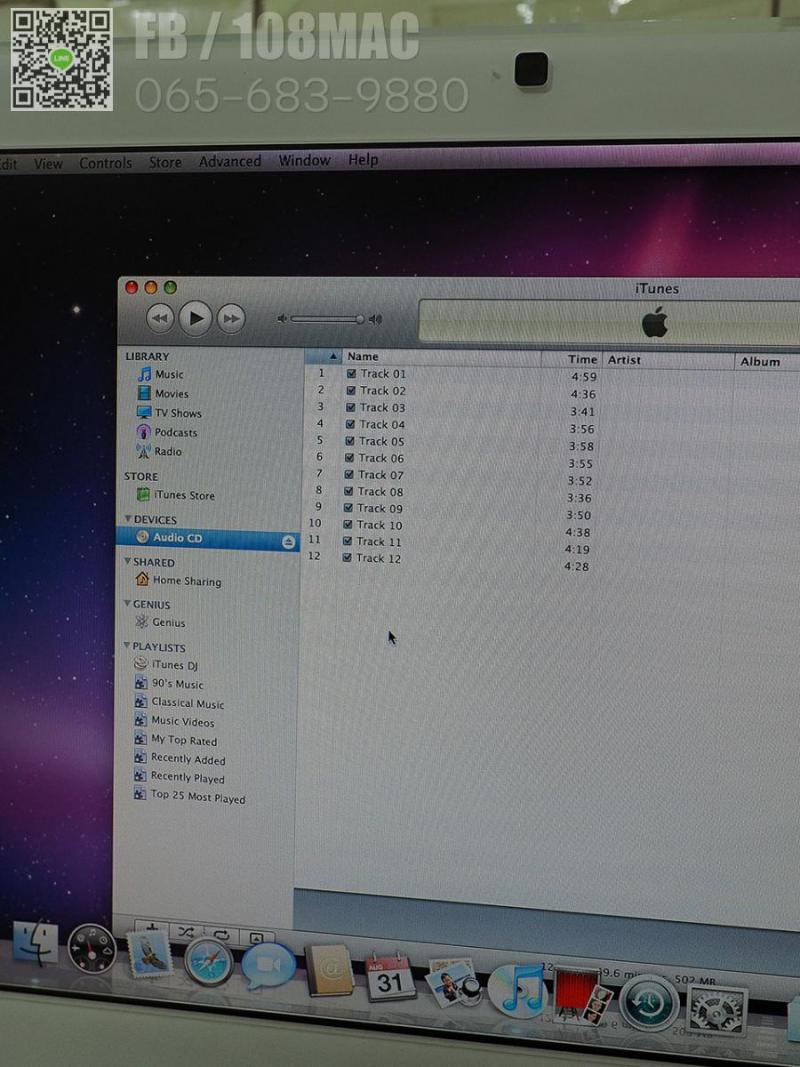Open iCal from the Dock
The image size is (800, 1067).
391,977
